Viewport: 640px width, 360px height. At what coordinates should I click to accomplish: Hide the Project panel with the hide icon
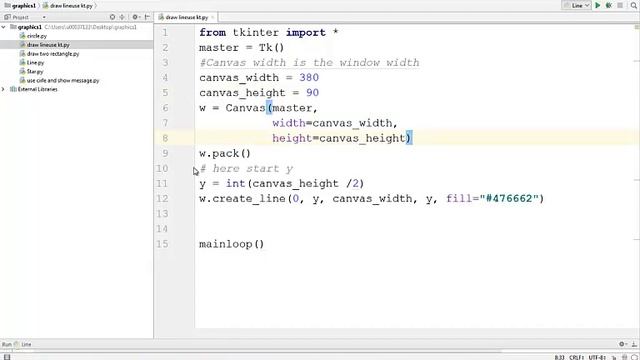(147, 17)
